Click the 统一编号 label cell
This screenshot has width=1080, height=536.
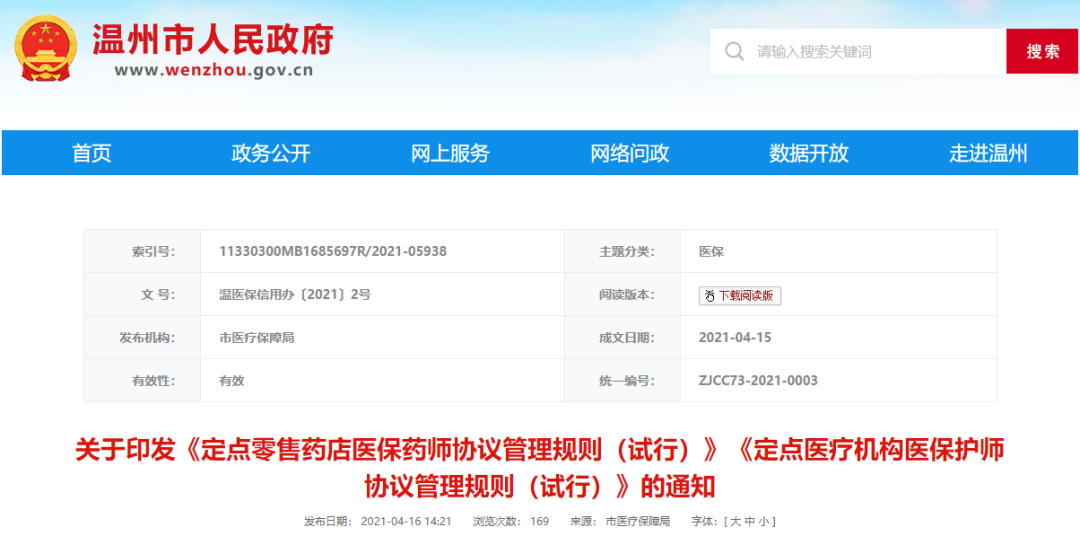point(623,380)
